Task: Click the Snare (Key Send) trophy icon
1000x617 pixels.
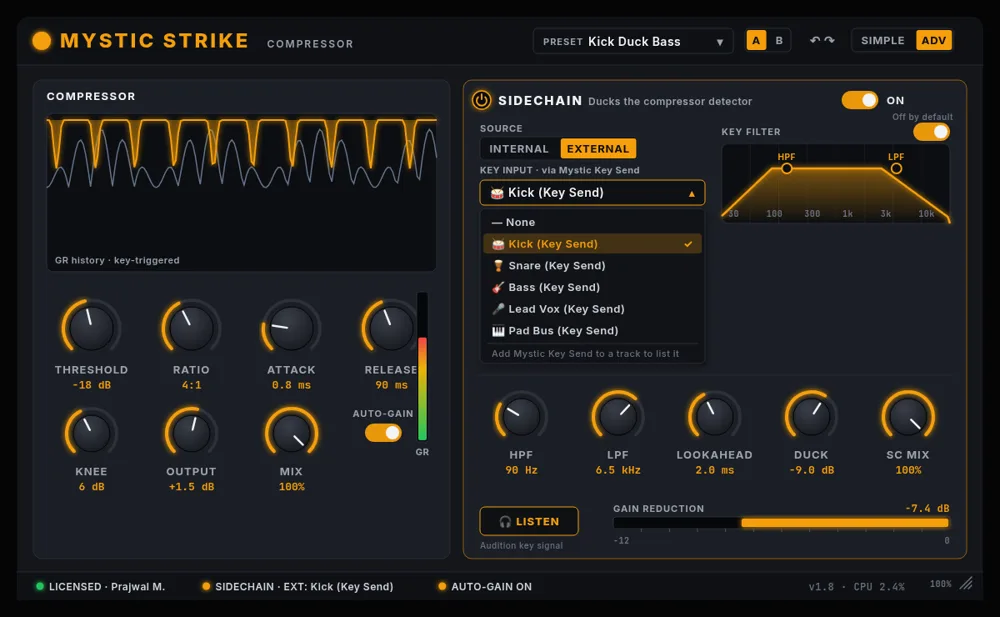Action: click(498, 265)
